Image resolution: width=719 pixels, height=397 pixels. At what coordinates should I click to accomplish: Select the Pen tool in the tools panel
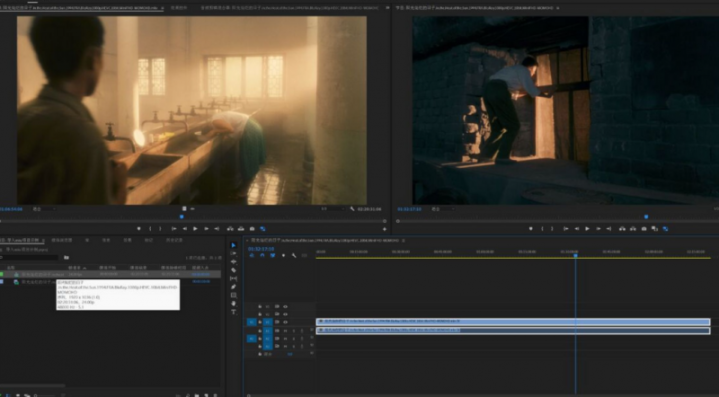[233, 287]
